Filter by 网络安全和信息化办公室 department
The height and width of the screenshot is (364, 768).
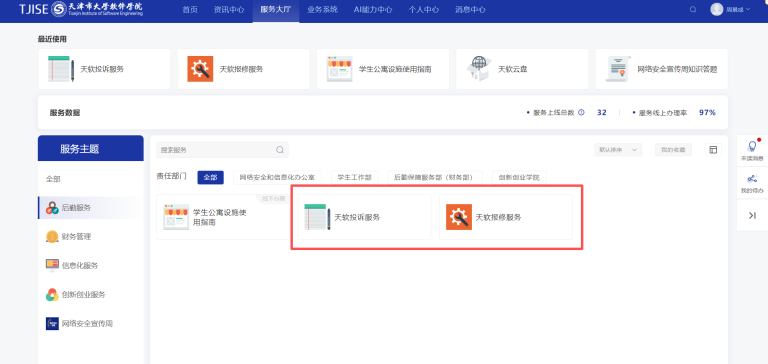tap(277, 177)
